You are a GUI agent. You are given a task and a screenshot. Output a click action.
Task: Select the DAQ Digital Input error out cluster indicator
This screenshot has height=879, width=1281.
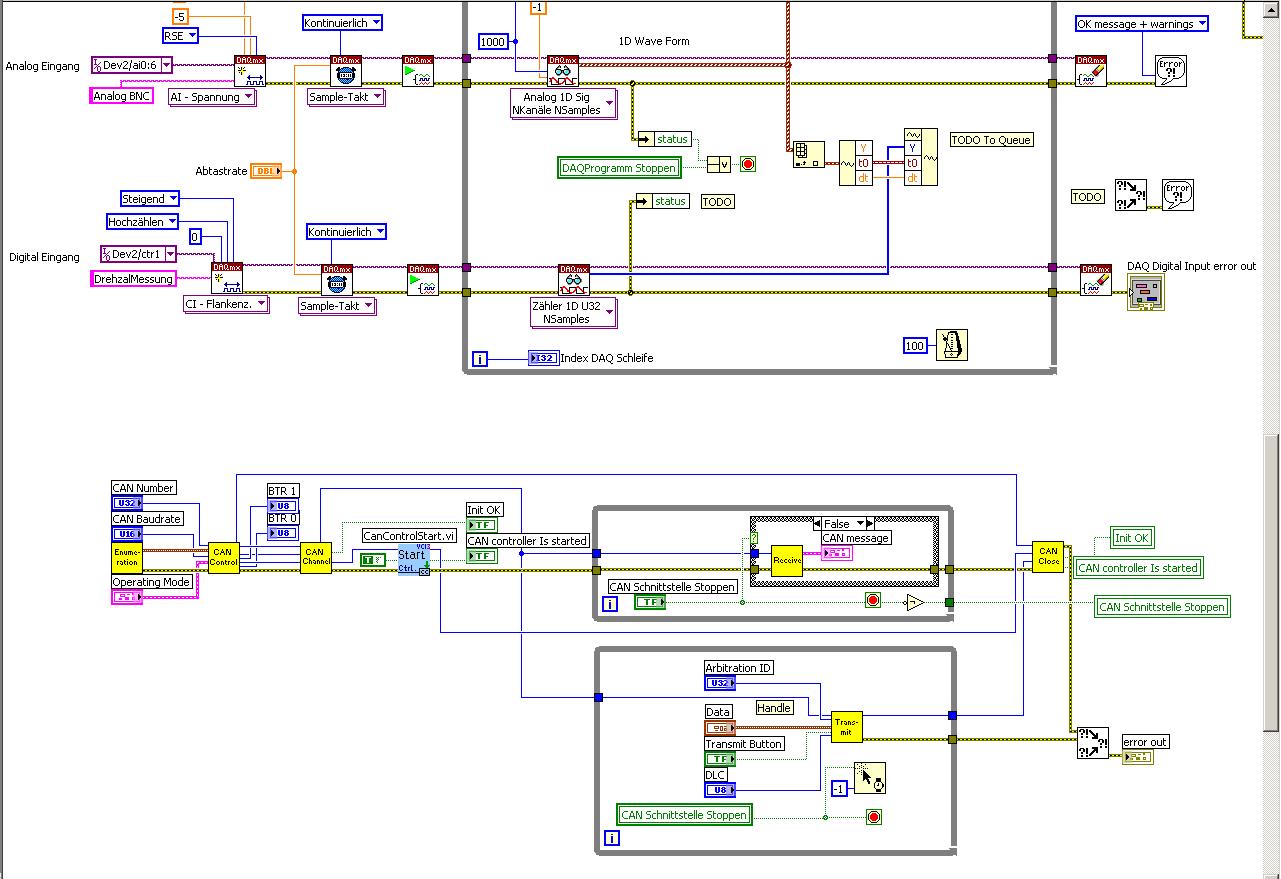click(1146, 292)
